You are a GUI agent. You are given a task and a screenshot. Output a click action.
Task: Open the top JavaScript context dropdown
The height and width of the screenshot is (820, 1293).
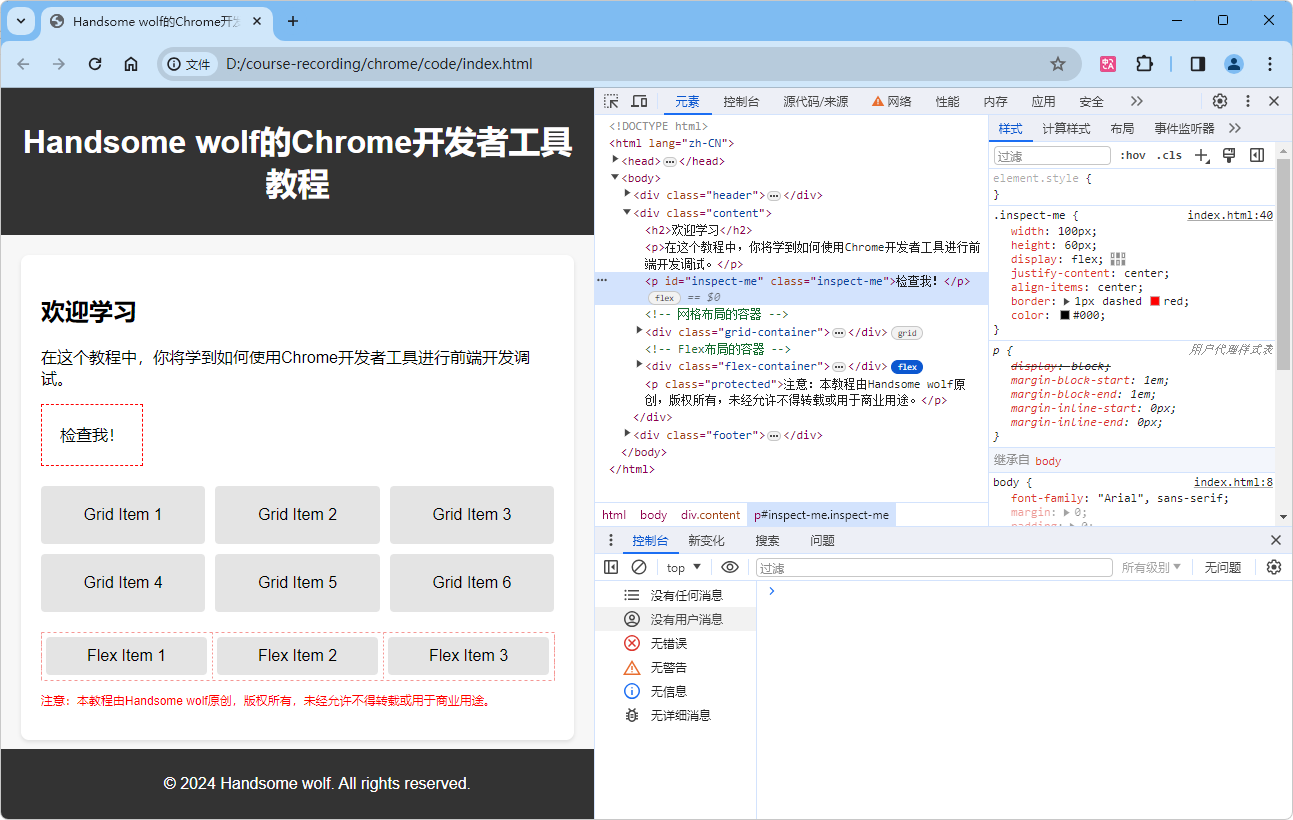point(684,567)
